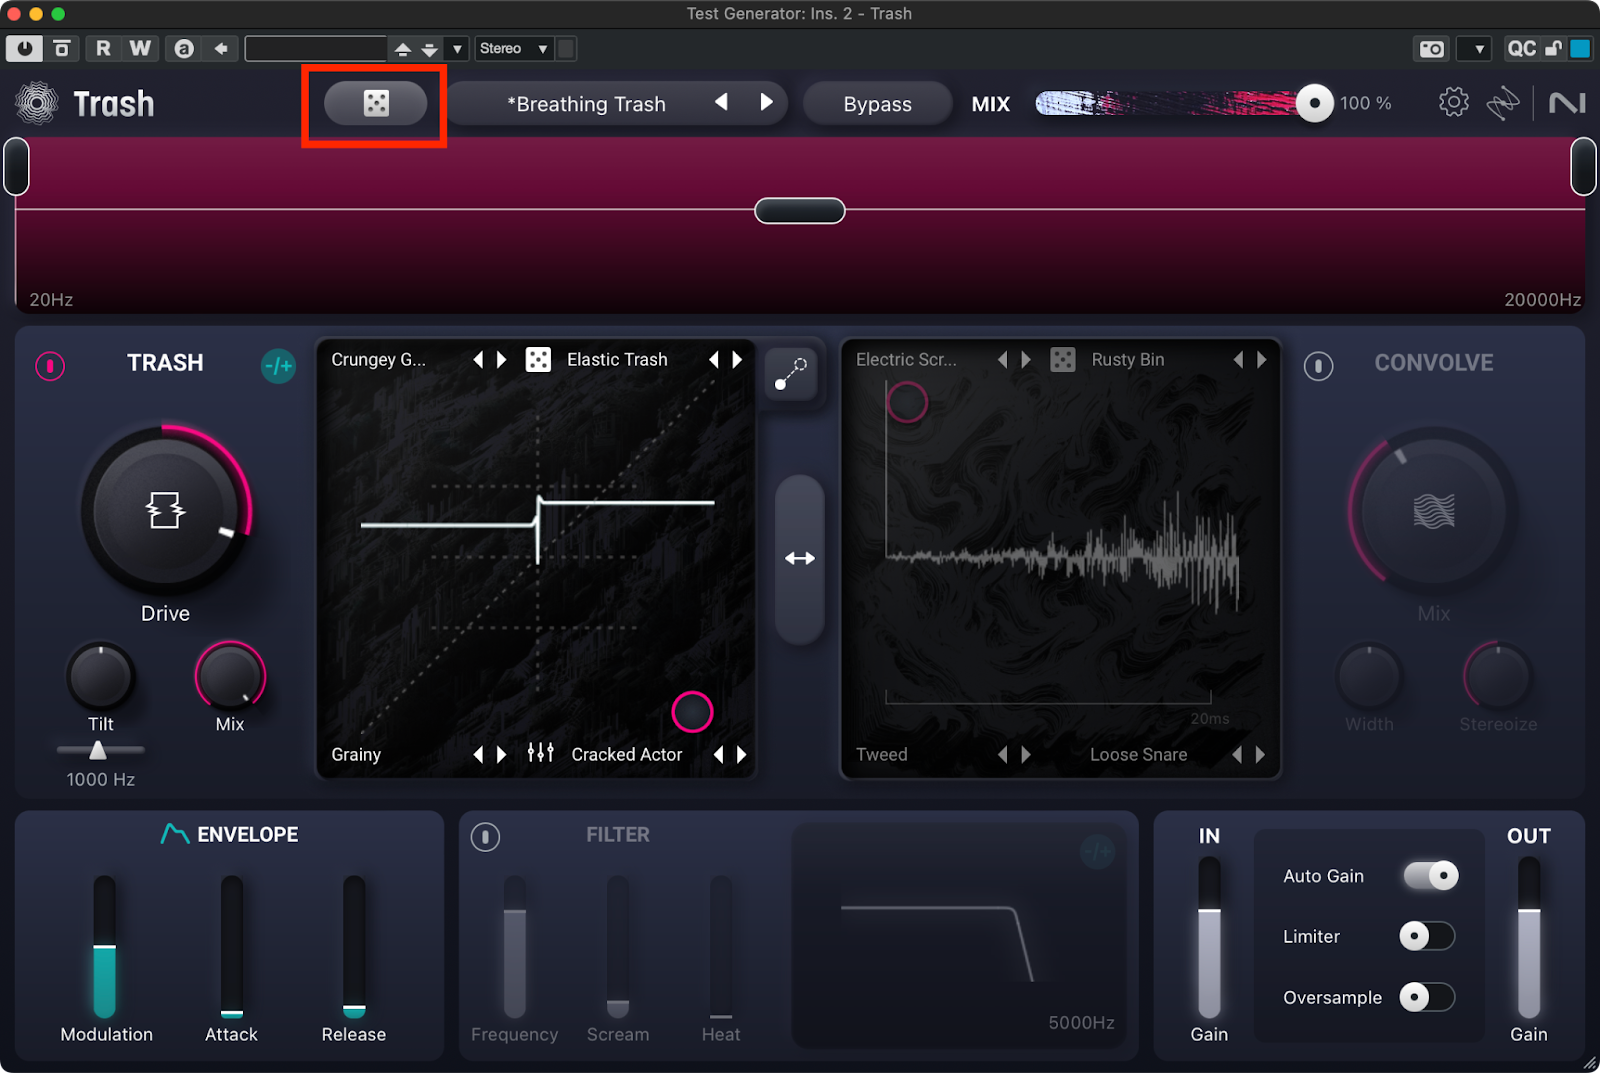
Task: Click the Modulation envelope slider
Action: coord(104,946)
